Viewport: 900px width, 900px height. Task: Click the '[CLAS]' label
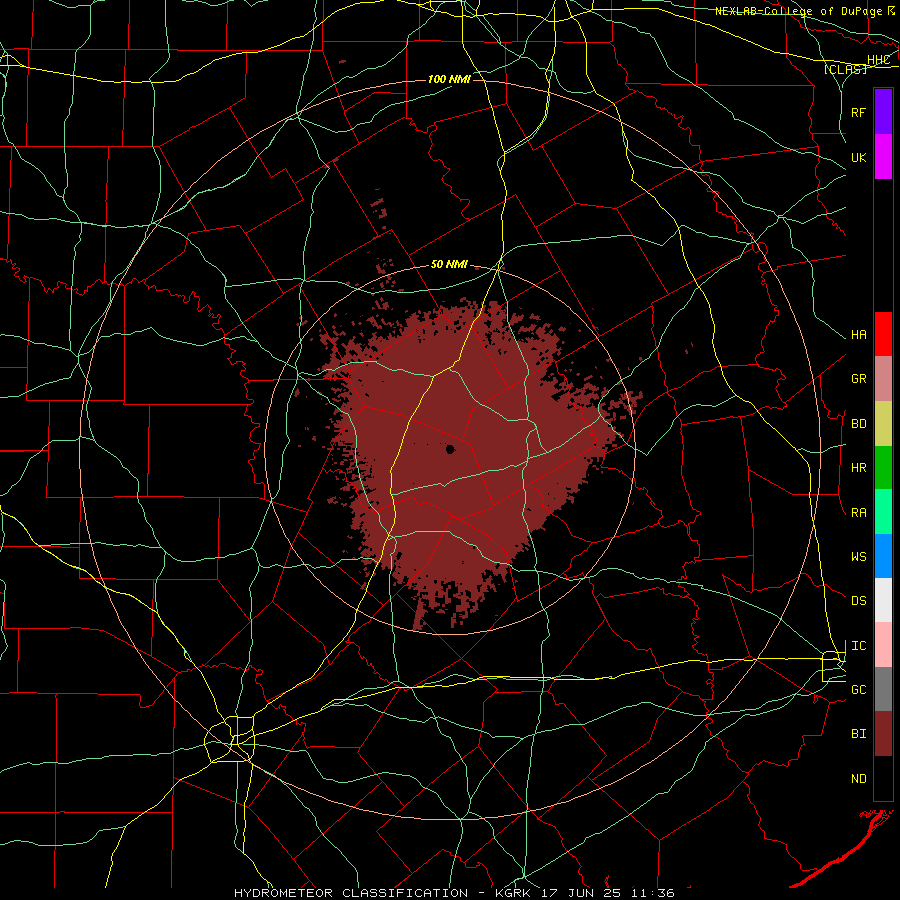(x=845, y=69)
